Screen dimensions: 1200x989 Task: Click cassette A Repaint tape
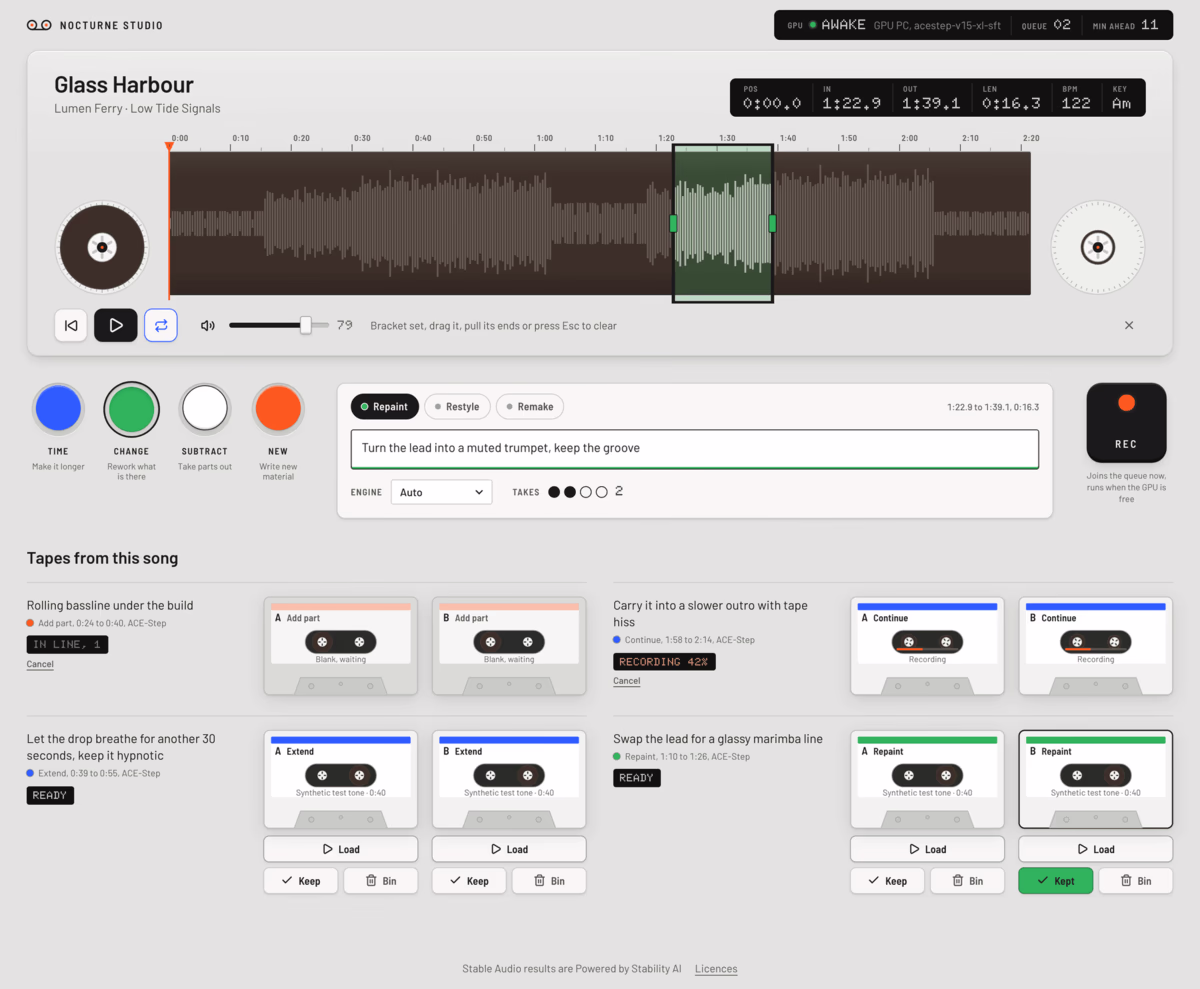[x=927, y=779]
